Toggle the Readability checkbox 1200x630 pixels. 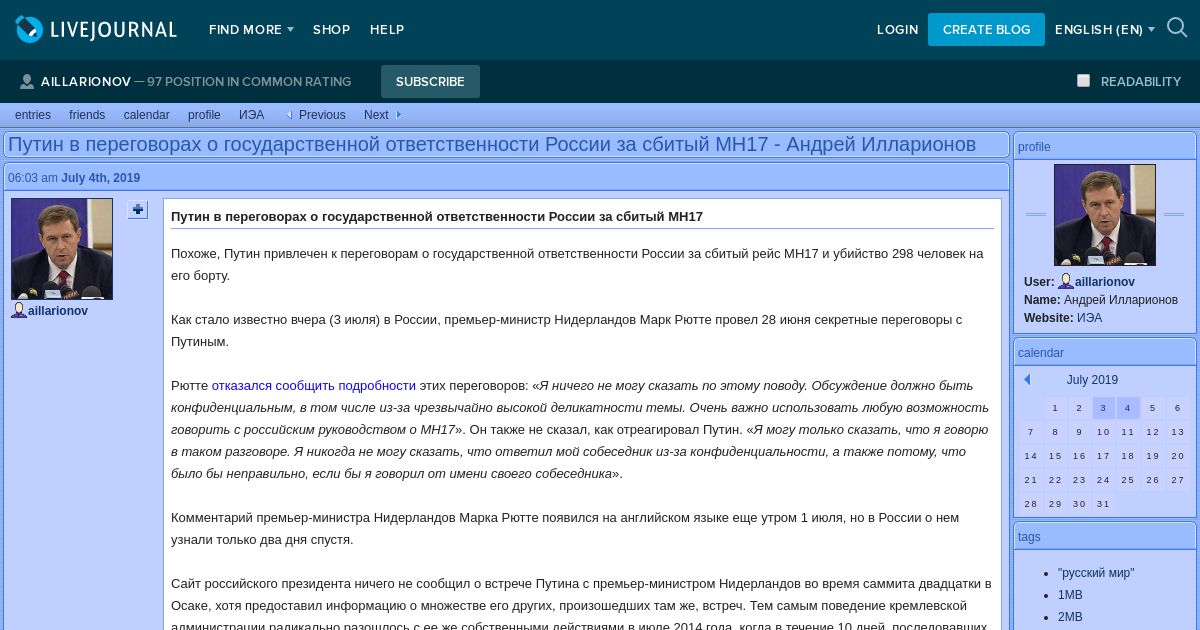click(x=1083, y=80)
